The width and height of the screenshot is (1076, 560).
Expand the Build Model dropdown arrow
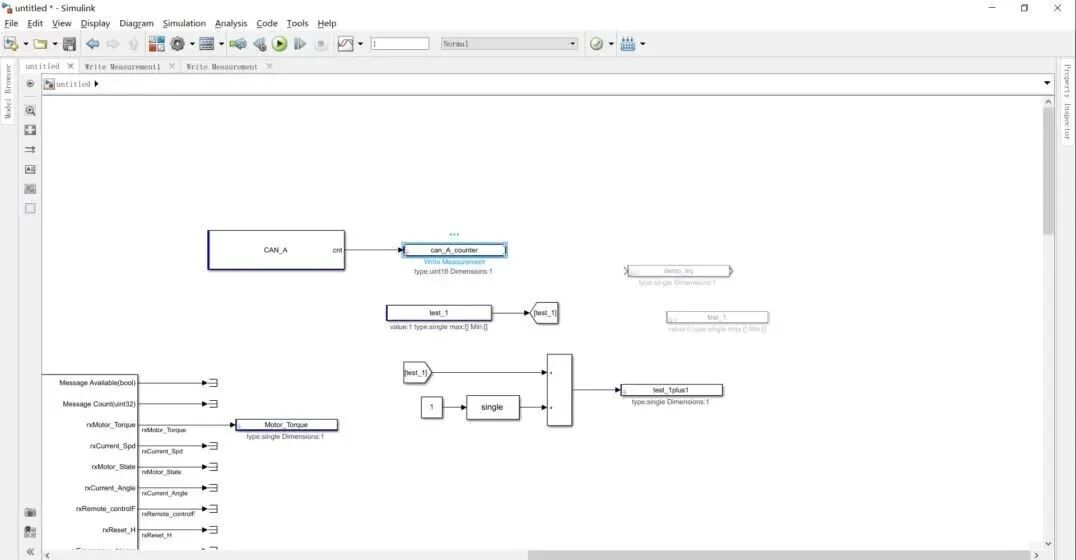pyautogui.click(x=642, y=44)
